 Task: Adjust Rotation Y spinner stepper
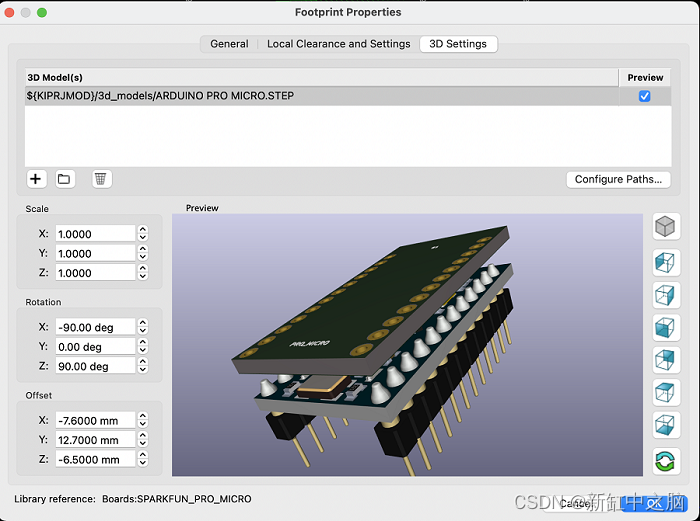[x=143, y=346]
